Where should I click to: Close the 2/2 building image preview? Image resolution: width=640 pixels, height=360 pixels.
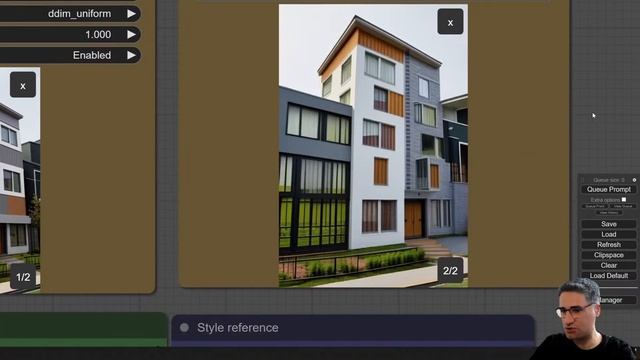[450, 22]
